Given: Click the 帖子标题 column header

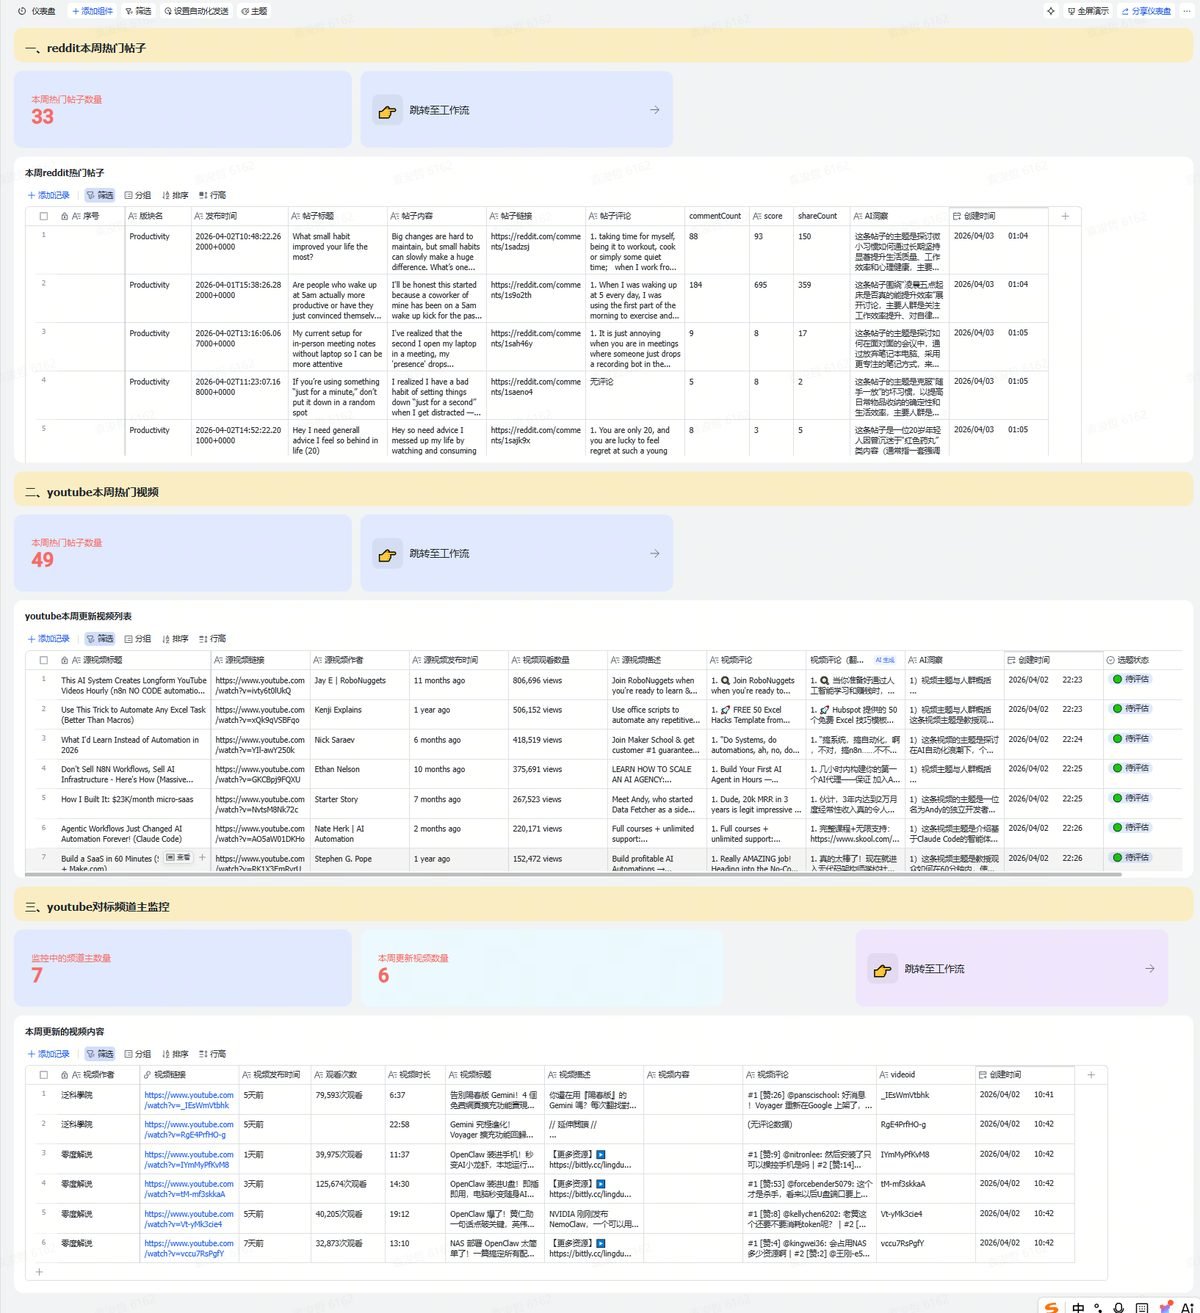Looking at the screenshot, I should [338, 216].
